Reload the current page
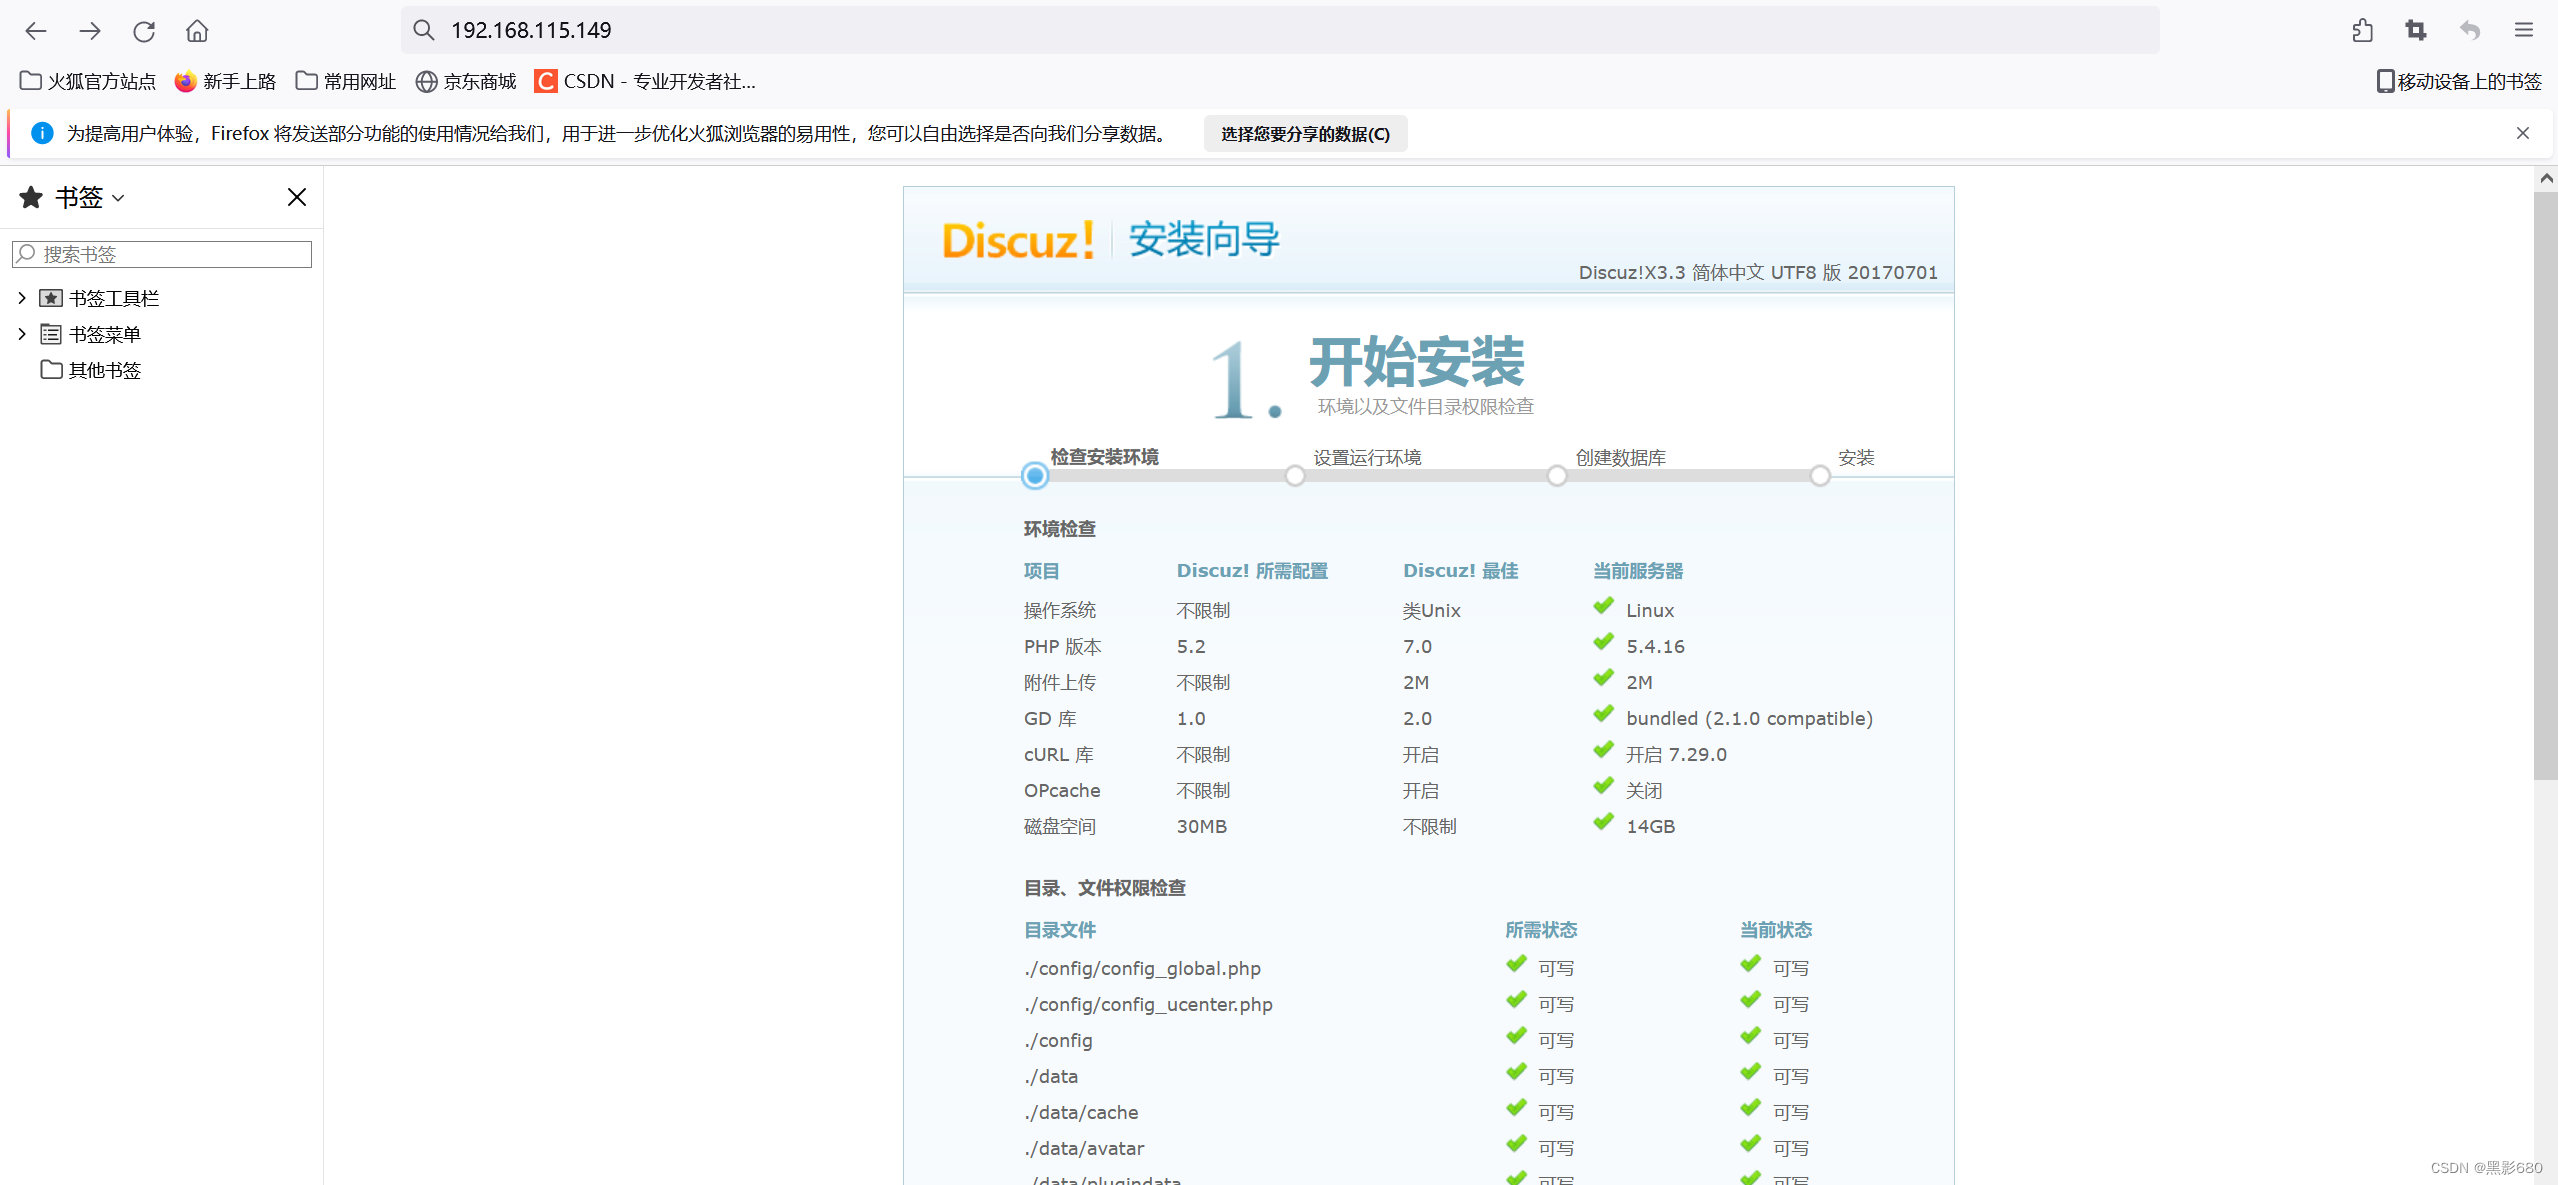The width and height of the screenshot is (2558, 1185). point(144,31)
